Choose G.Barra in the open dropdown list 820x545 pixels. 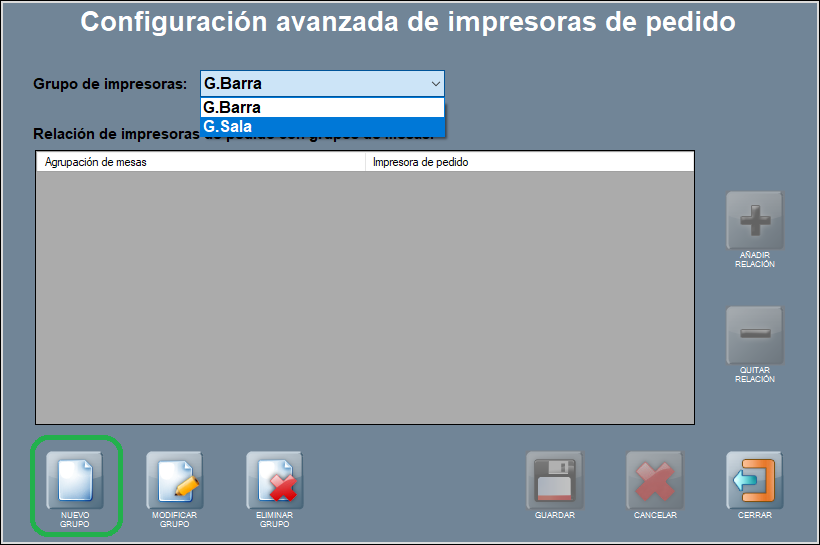(x=321, y=108)
